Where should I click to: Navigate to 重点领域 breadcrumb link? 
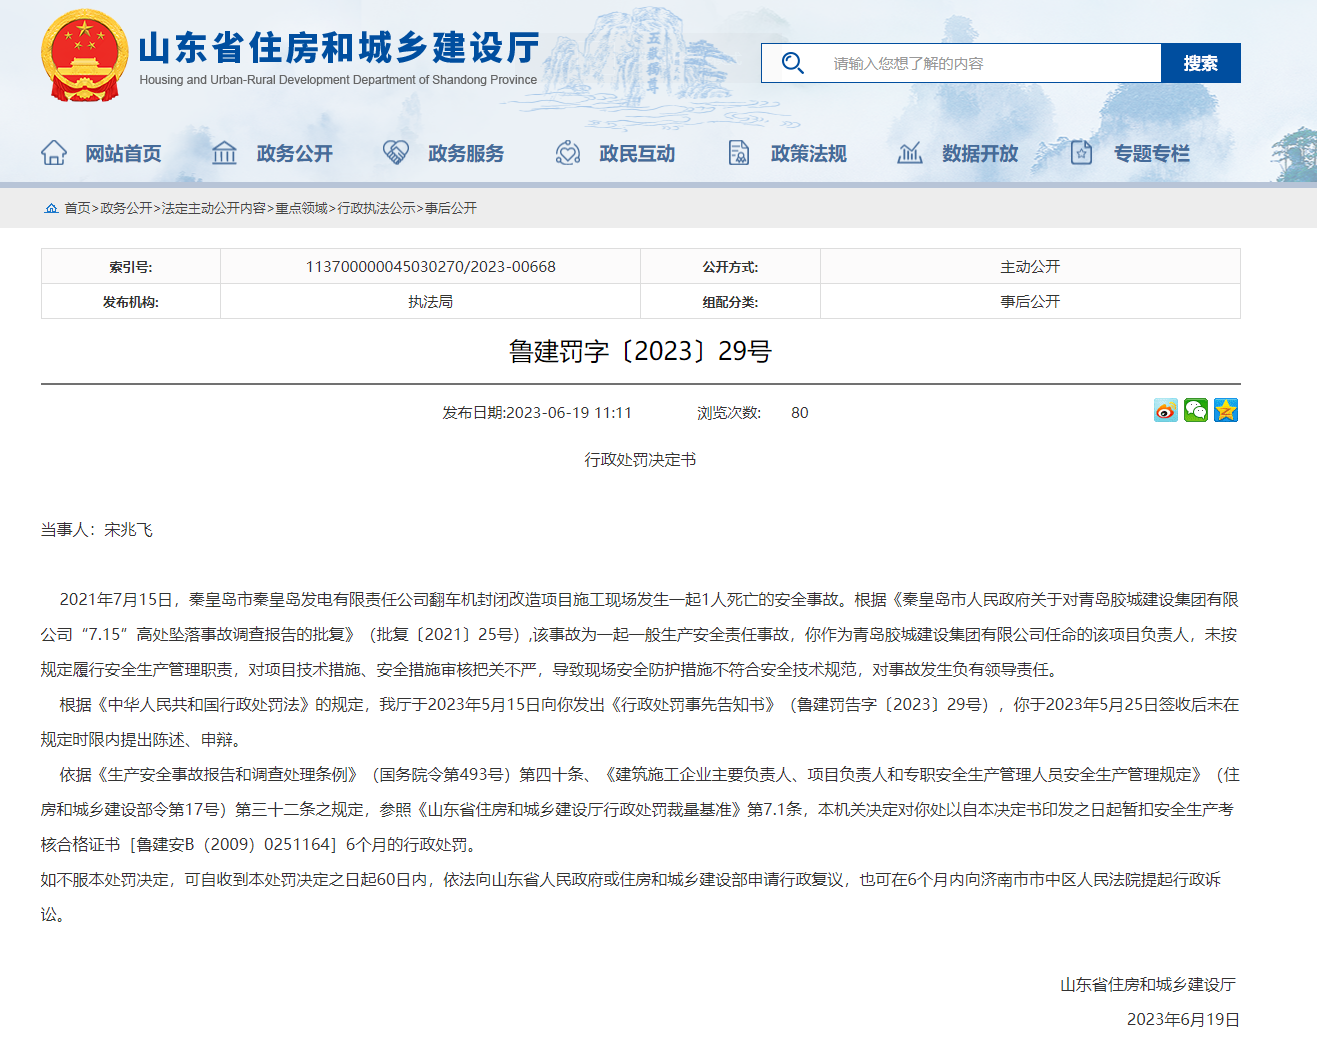click(x=301, y=208)
